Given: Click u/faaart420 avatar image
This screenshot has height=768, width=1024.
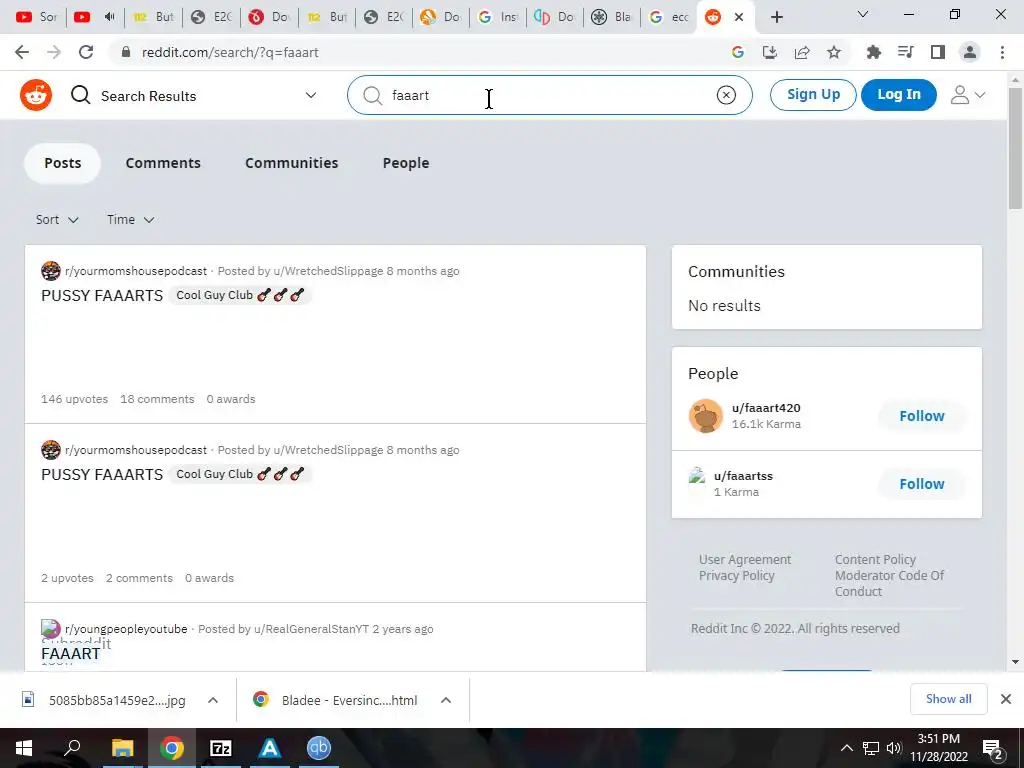Looking at the screenshot, I should pyautogui.click(x=705, y=415).
